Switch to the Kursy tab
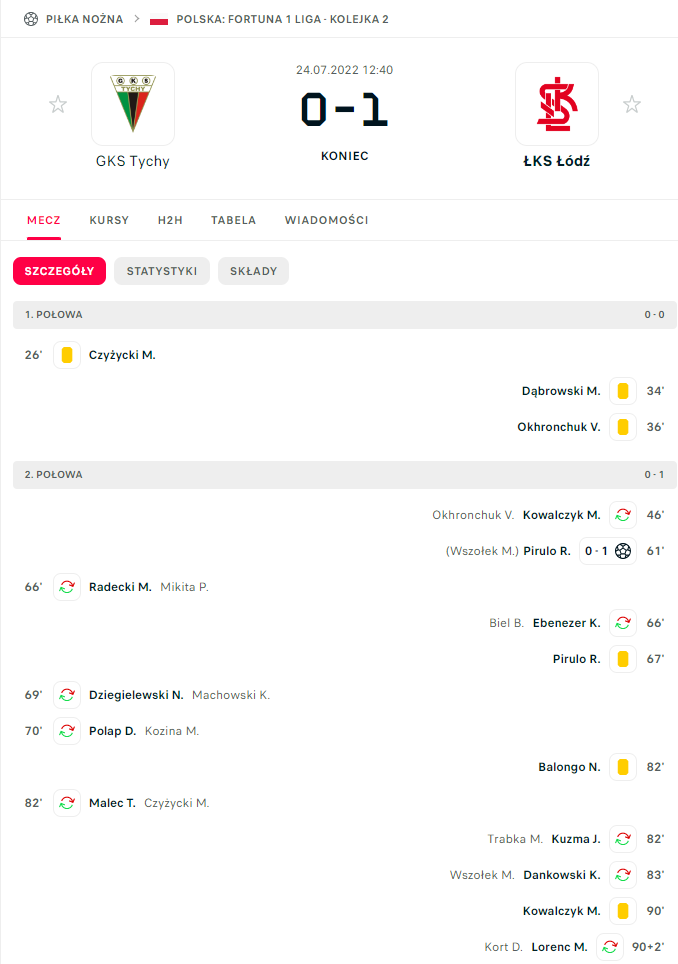 109,220
